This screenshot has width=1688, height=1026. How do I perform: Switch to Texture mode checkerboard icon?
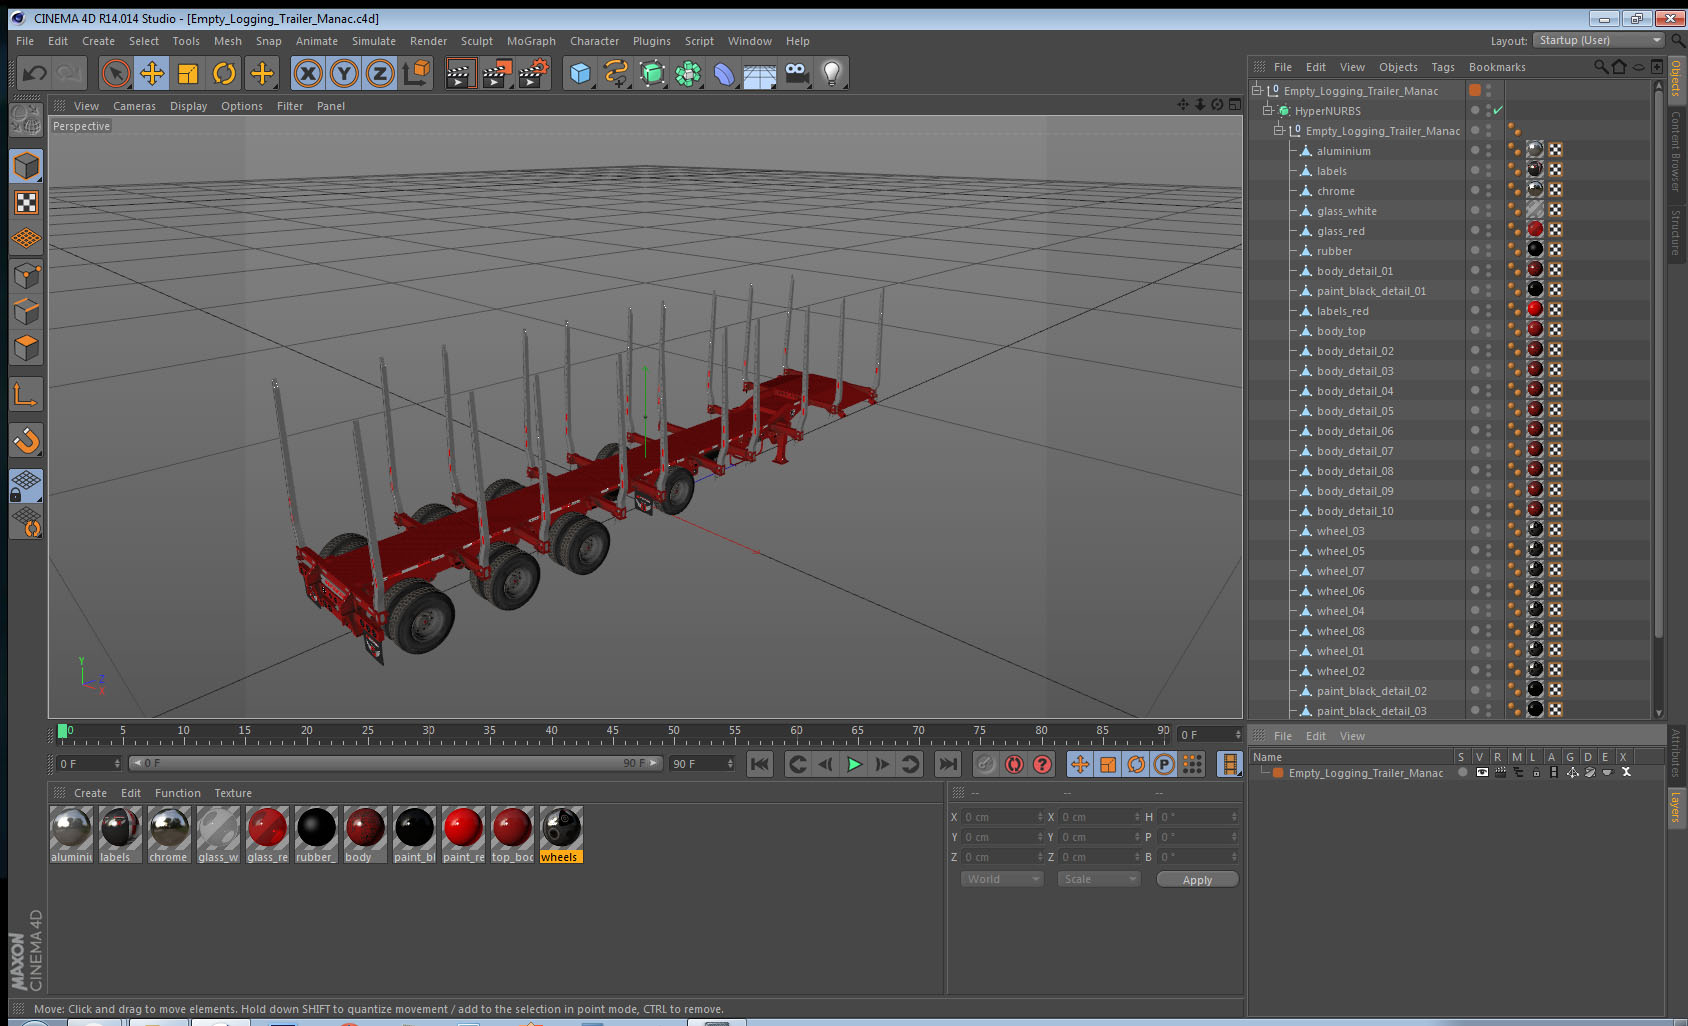coord(26,203)
